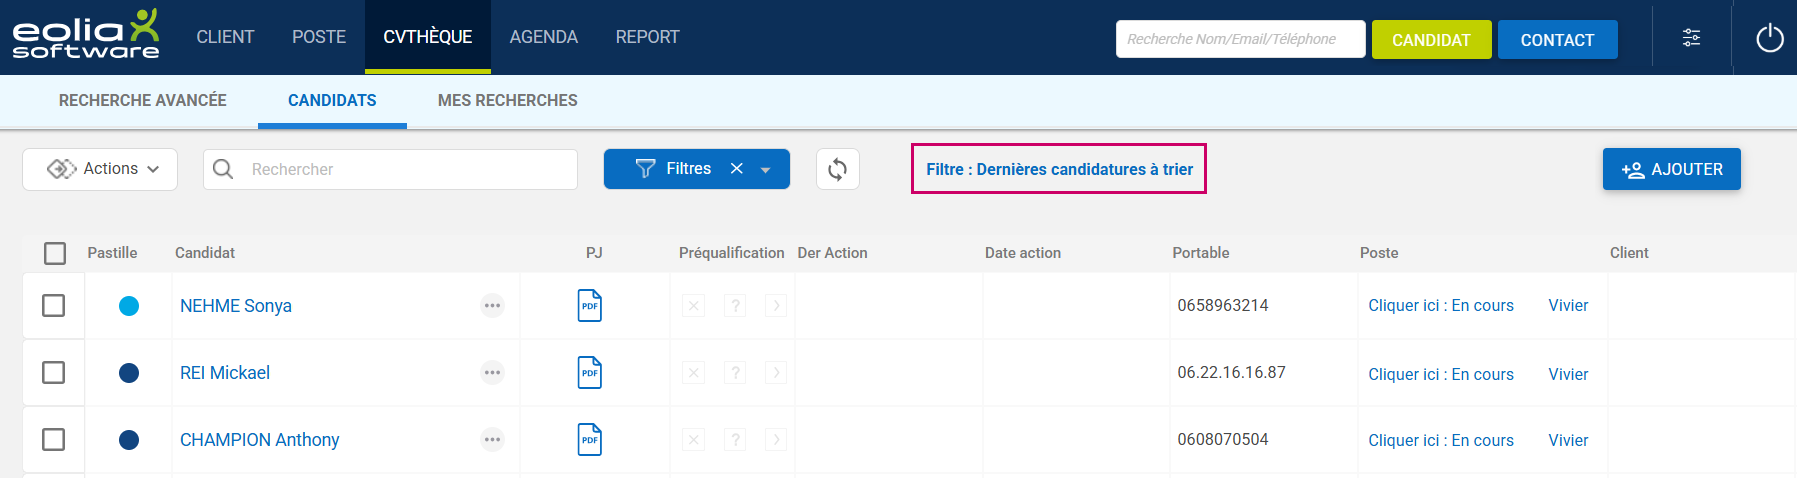This screenshot has width=1797, height=478.
Task: Check the box for NEHME Sonya
Action: tap(54, 306)
